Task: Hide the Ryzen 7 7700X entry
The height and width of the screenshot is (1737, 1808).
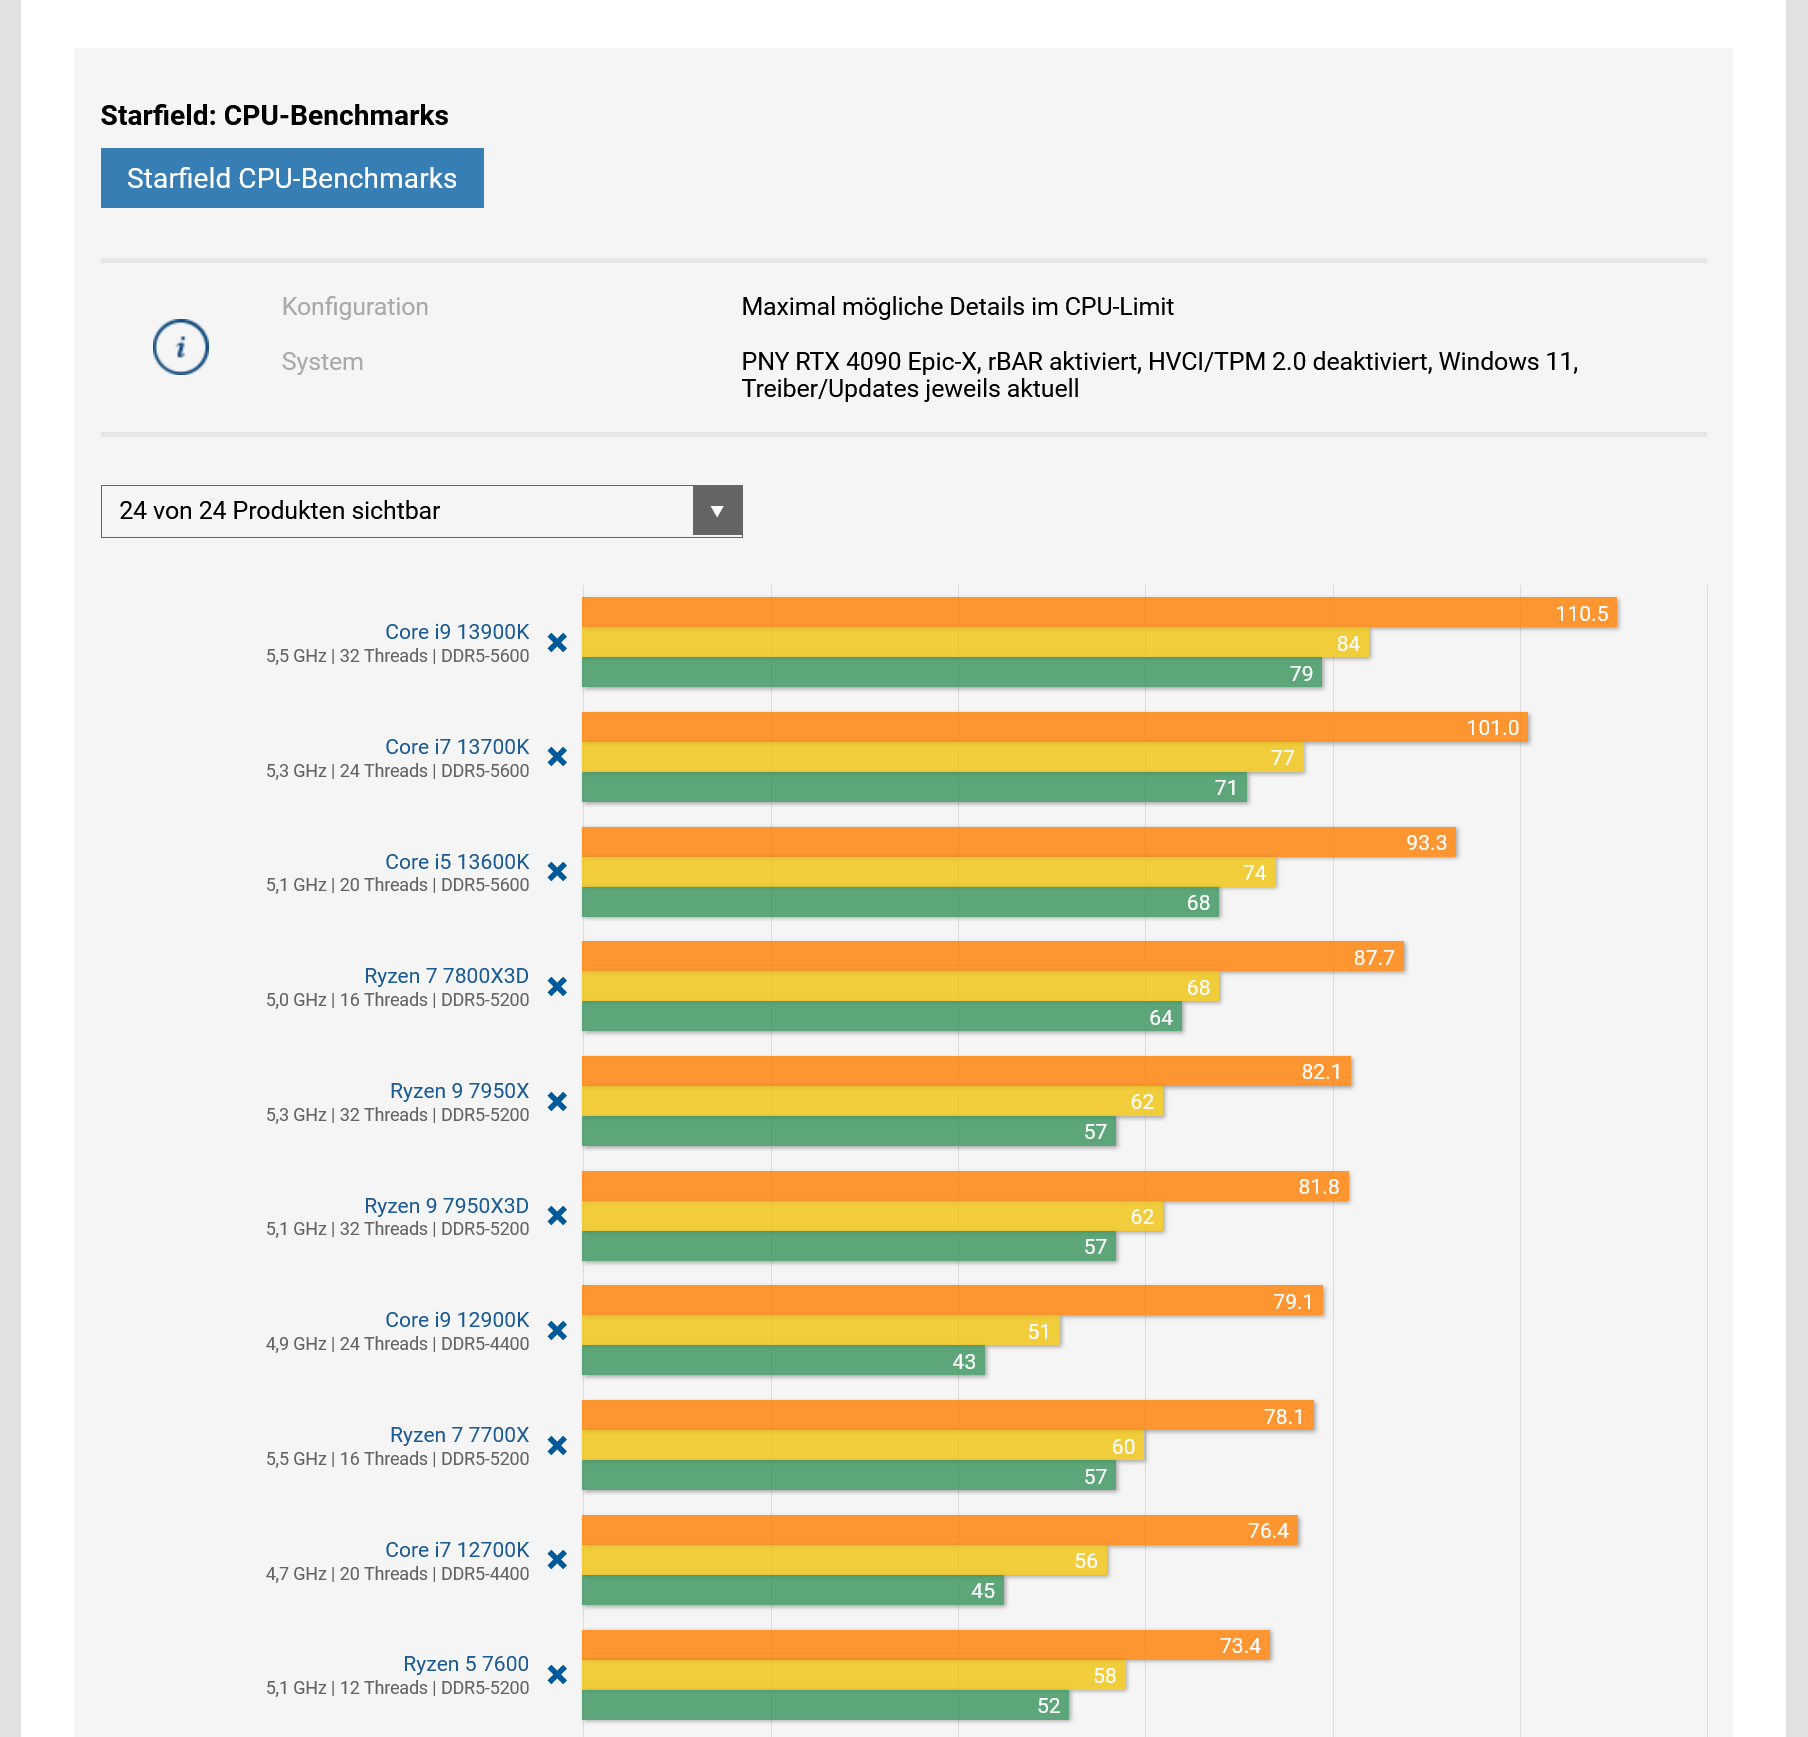Action: pyautogui.click(x=558, y=1446)
